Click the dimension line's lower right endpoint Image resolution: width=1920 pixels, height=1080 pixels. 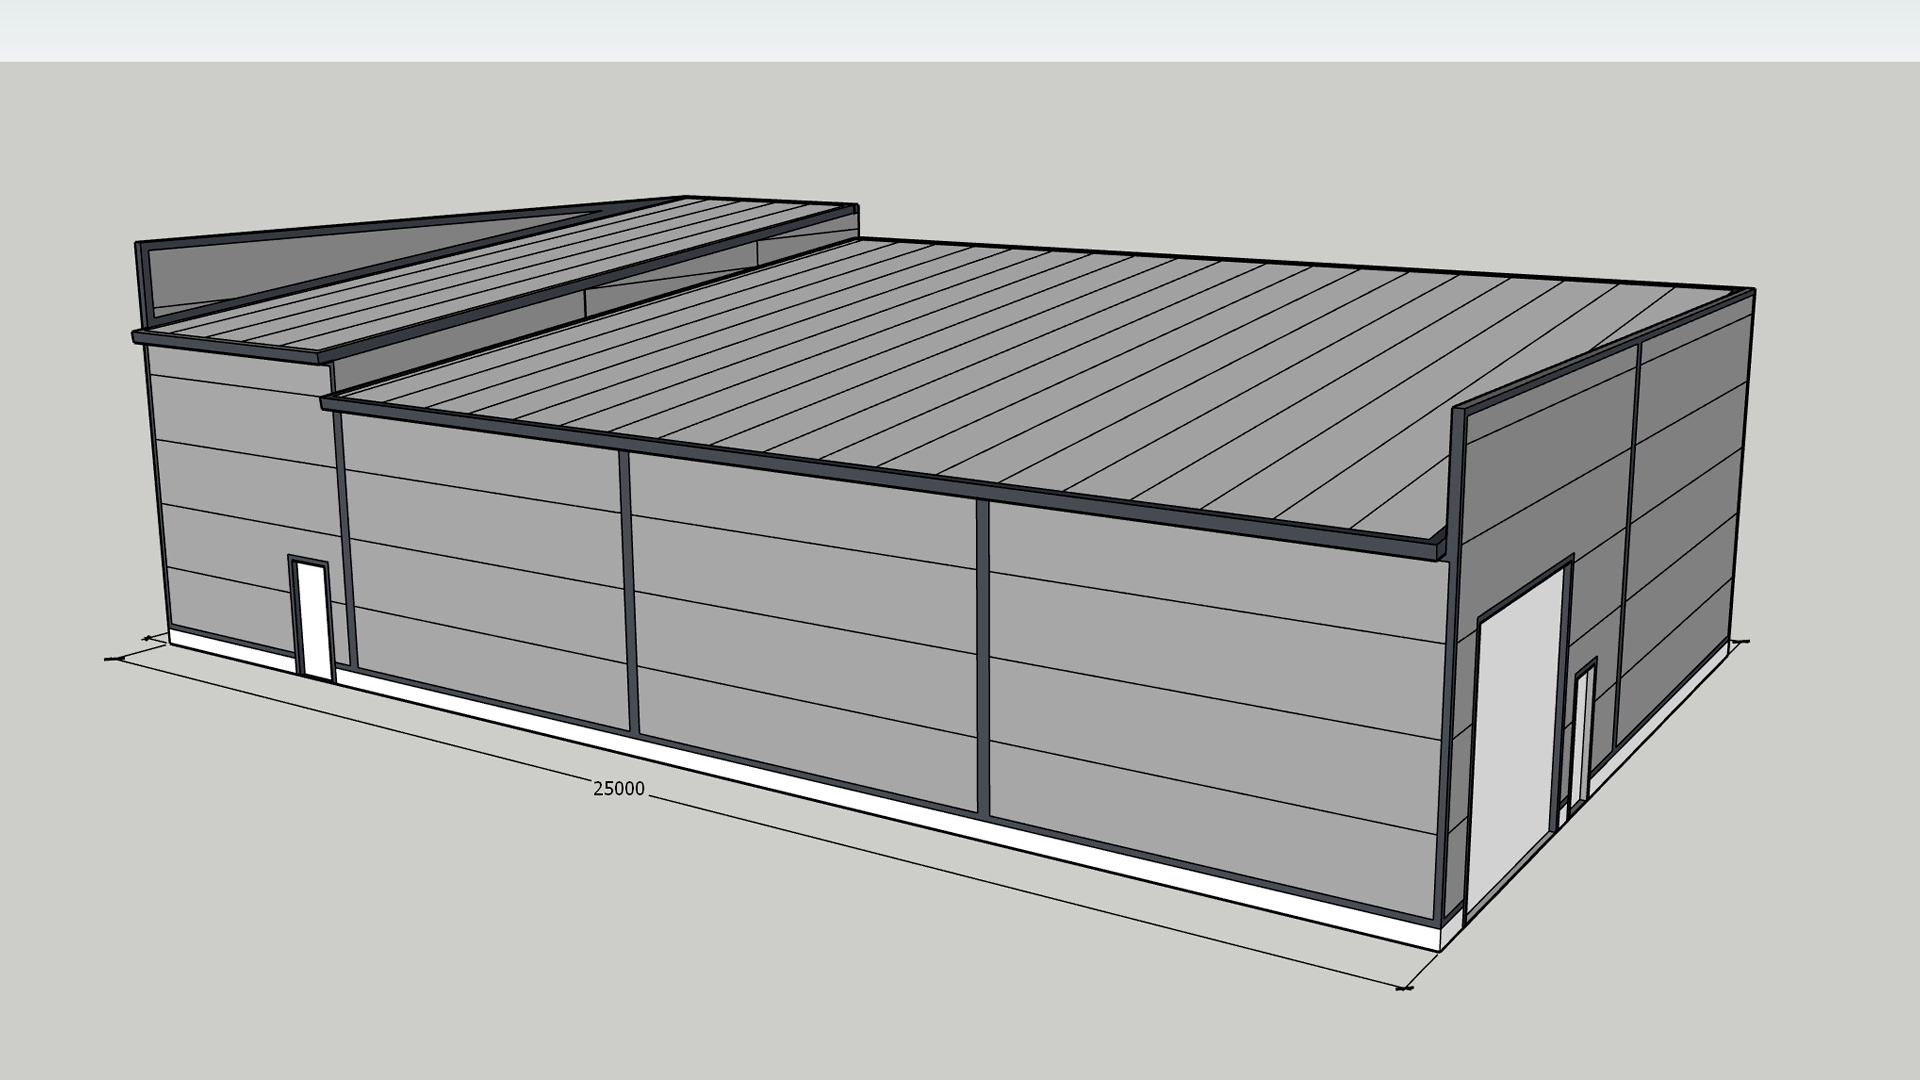(x=1404, y=988)
